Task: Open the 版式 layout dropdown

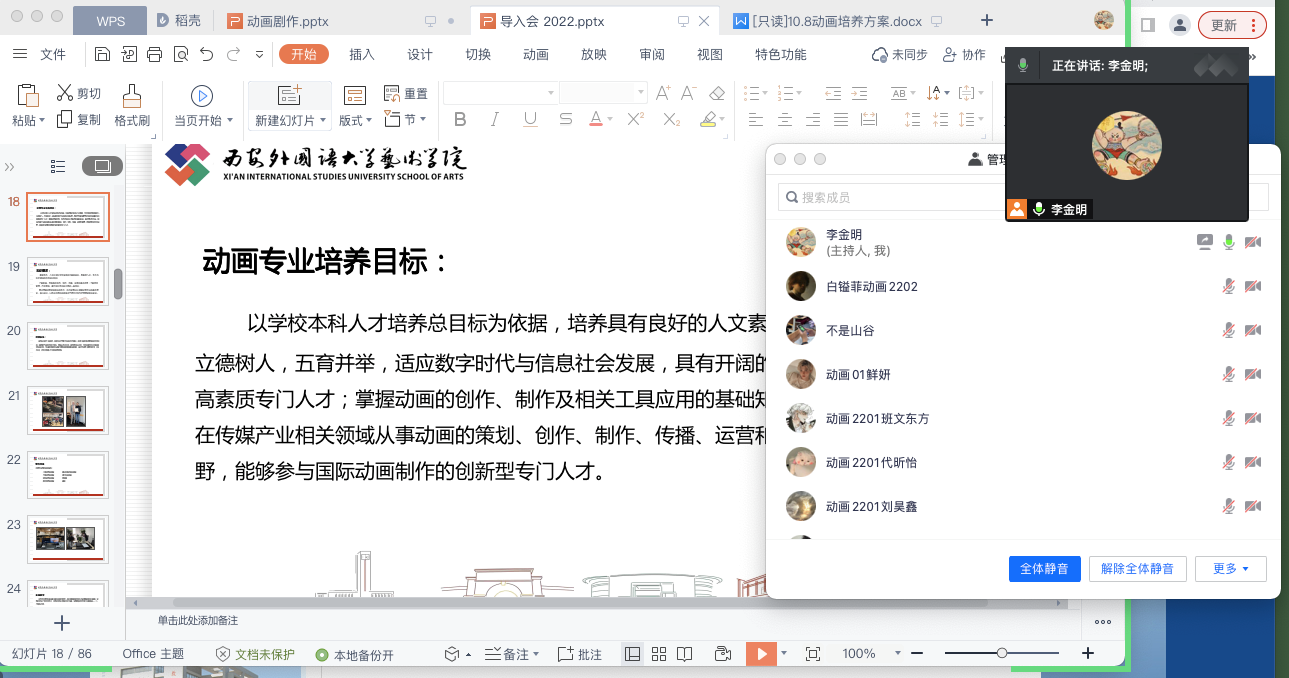Action: (x=355, y=121)
